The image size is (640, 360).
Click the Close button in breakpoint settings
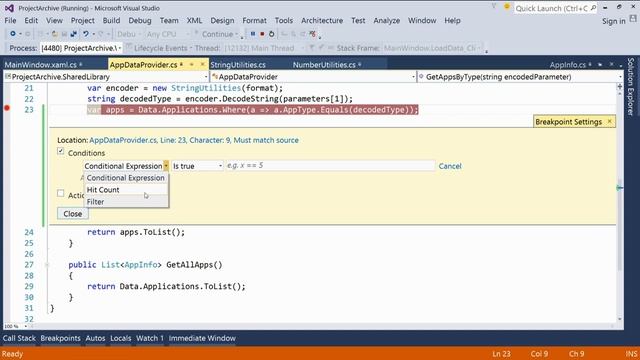tap(73, 213)
